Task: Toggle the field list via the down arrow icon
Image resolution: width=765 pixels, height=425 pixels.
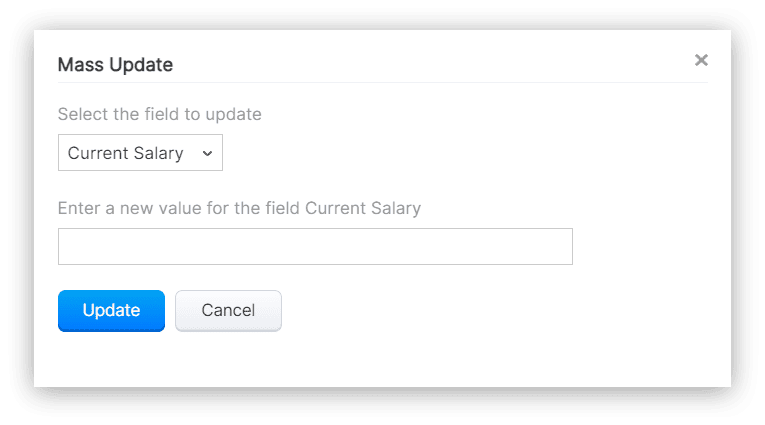Action: [207, 153]
